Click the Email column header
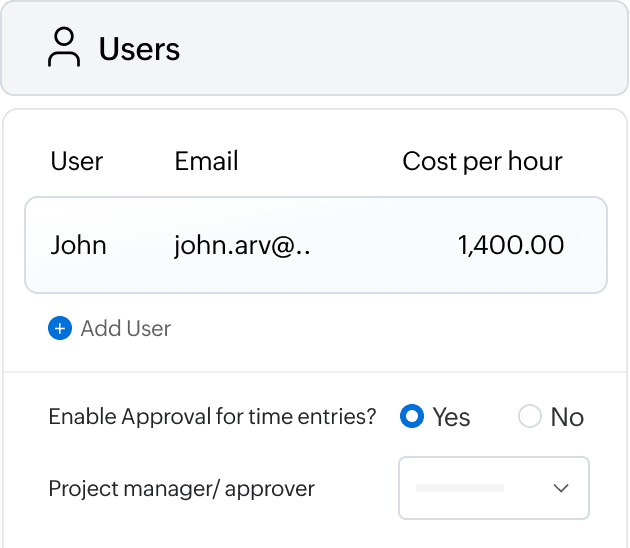The height and width of the screenshot is (548, 630). [206, 161]
